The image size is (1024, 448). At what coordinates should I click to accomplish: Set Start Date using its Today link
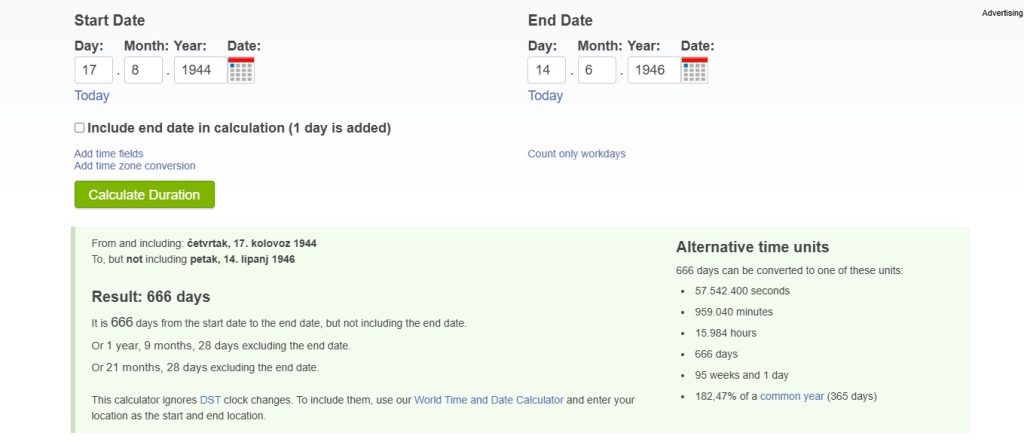click(92, 96)
